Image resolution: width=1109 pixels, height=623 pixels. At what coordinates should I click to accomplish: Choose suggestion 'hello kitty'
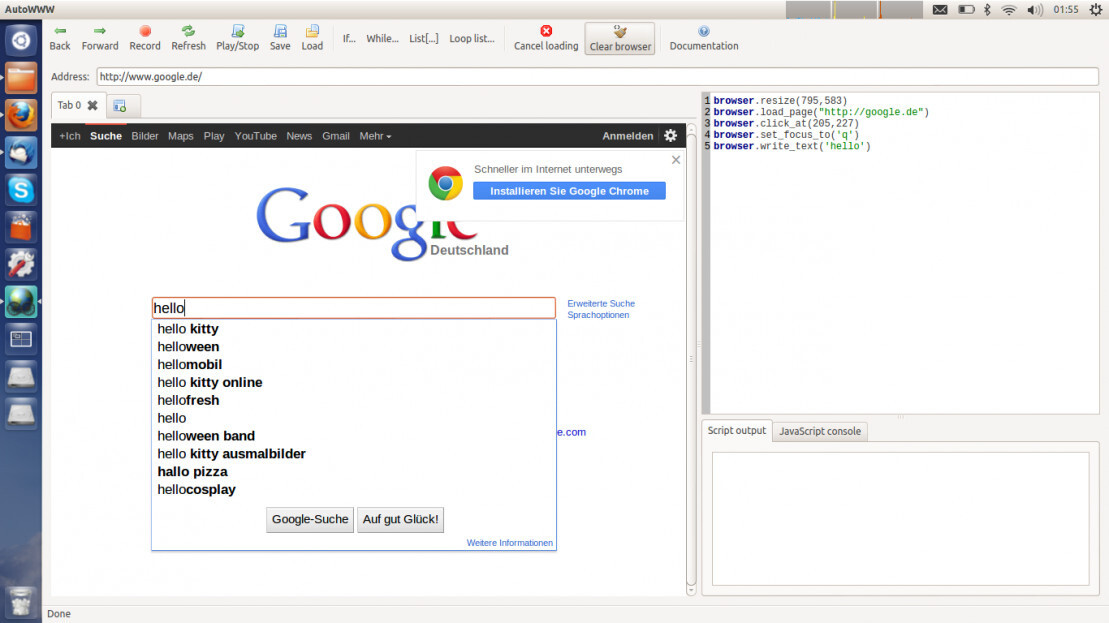354,329
